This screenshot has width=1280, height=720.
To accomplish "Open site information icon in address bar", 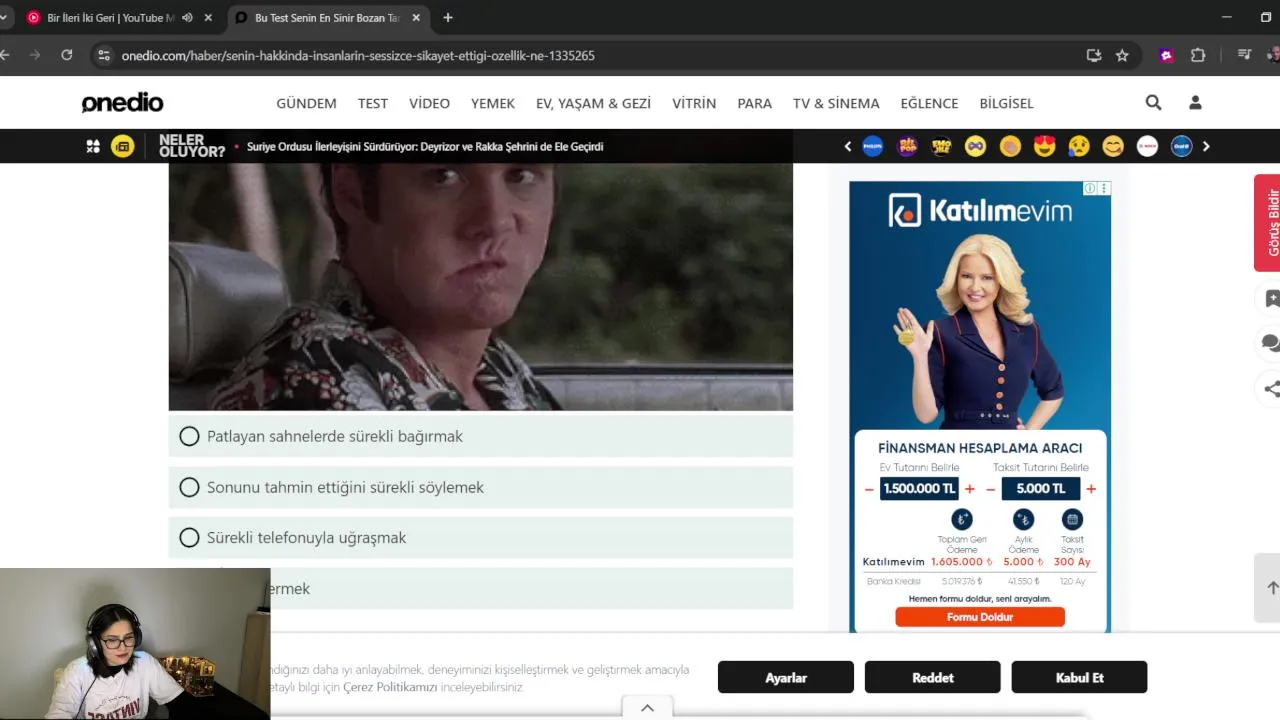I will coord(103,56).
